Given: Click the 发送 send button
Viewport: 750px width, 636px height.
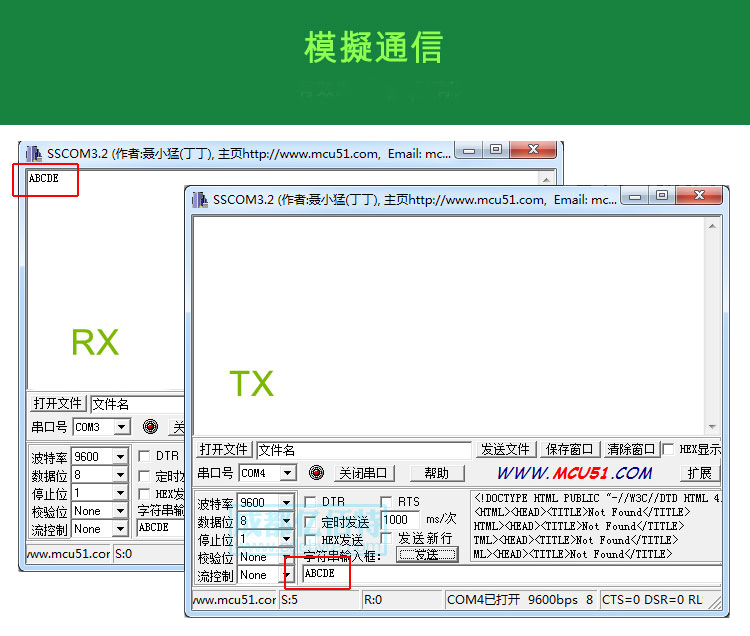Looking at the screenshot, I should (x=427, y=555).
